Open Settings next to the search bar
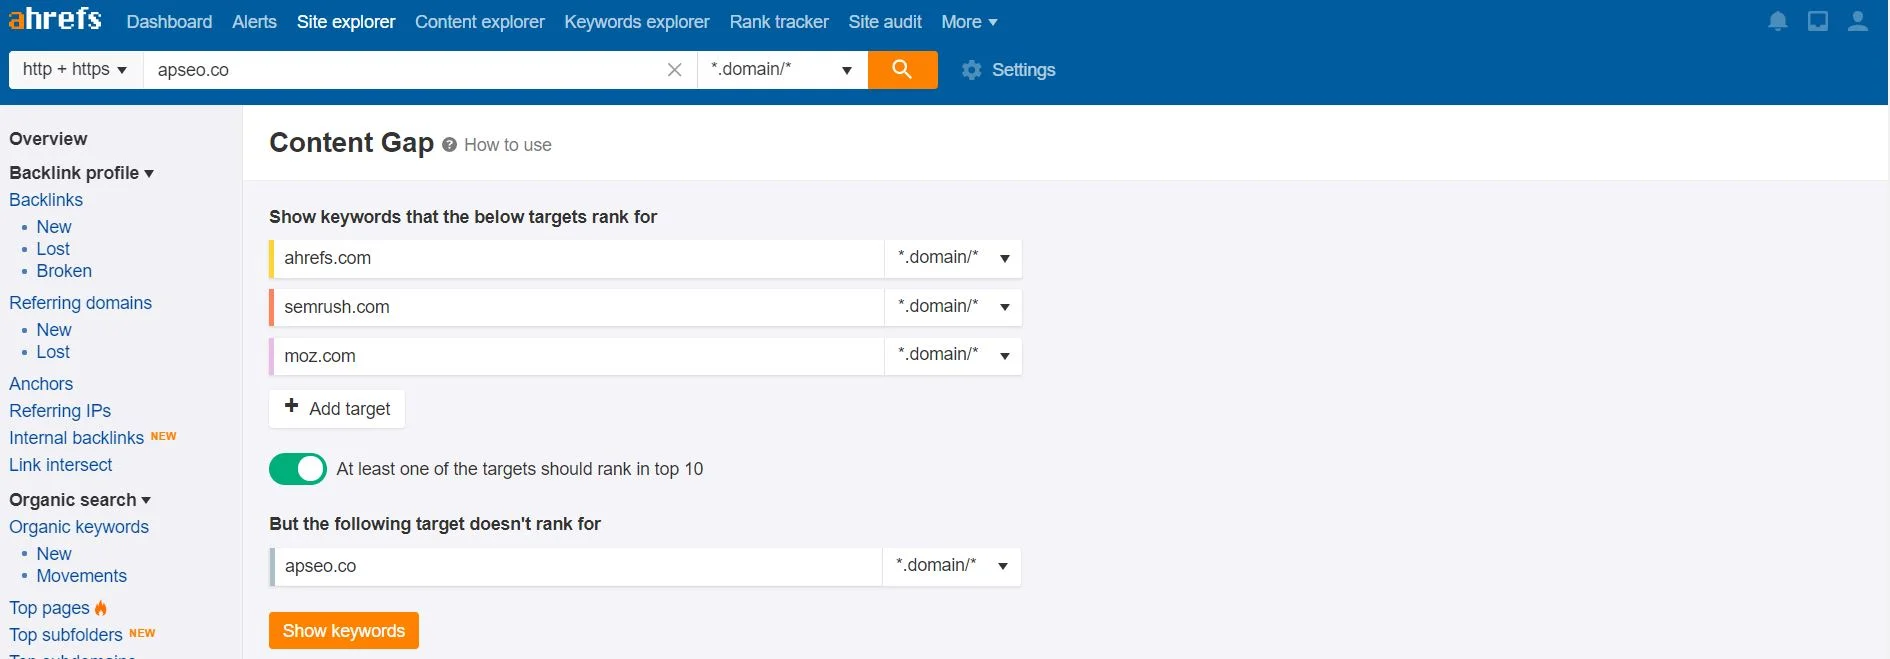1890x659 pixels. pyautogui.click(x=1023, y=70)
